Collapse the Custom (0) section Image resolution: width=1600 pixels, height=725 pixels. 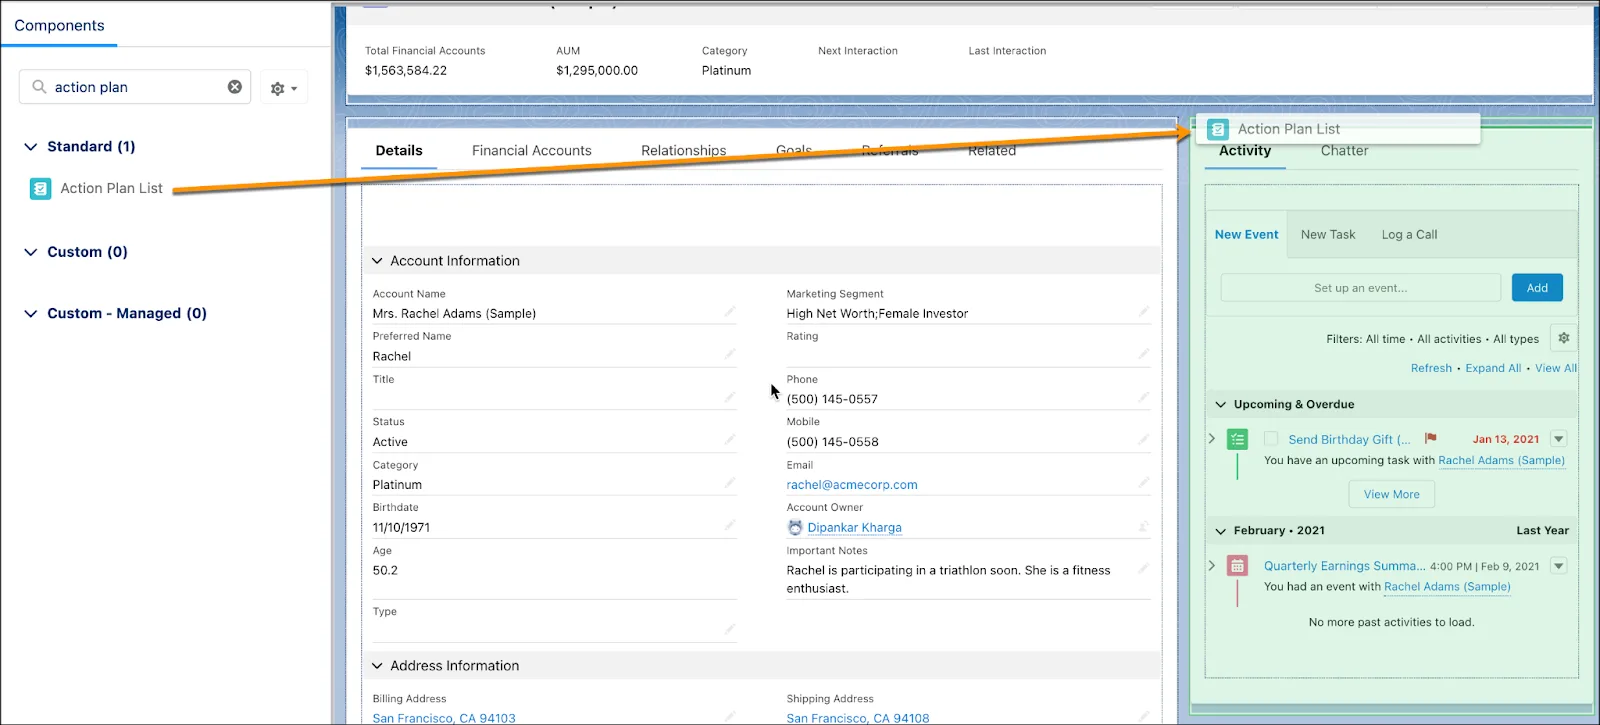(30, 252)
